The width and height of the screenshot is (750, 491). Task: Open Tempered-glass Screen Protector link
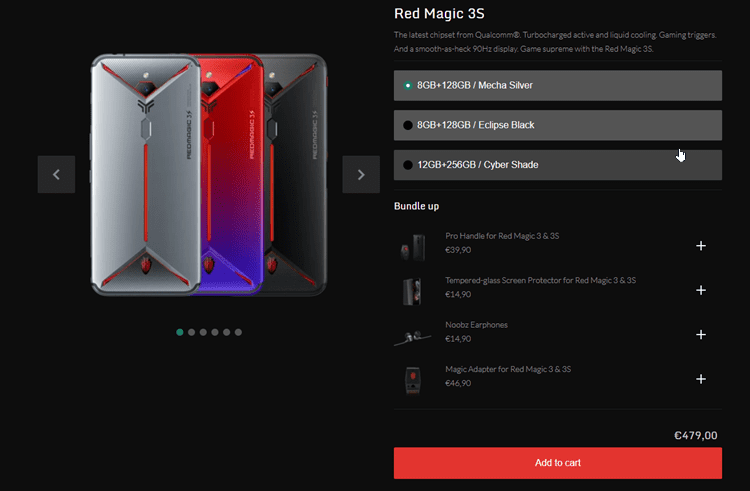[x=540, y=280]
